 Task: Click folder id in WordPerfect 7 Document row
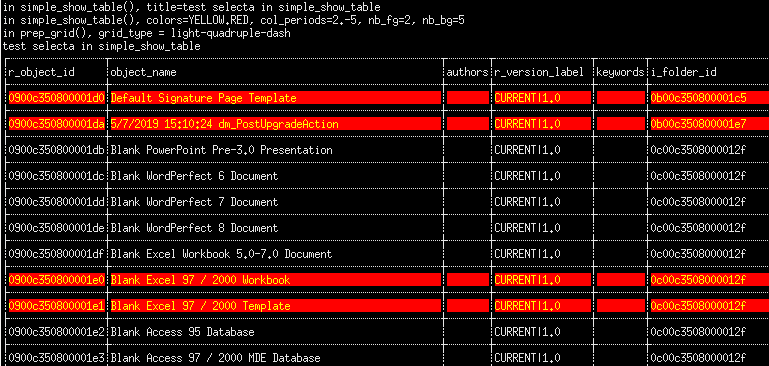[x=699, y=202]
